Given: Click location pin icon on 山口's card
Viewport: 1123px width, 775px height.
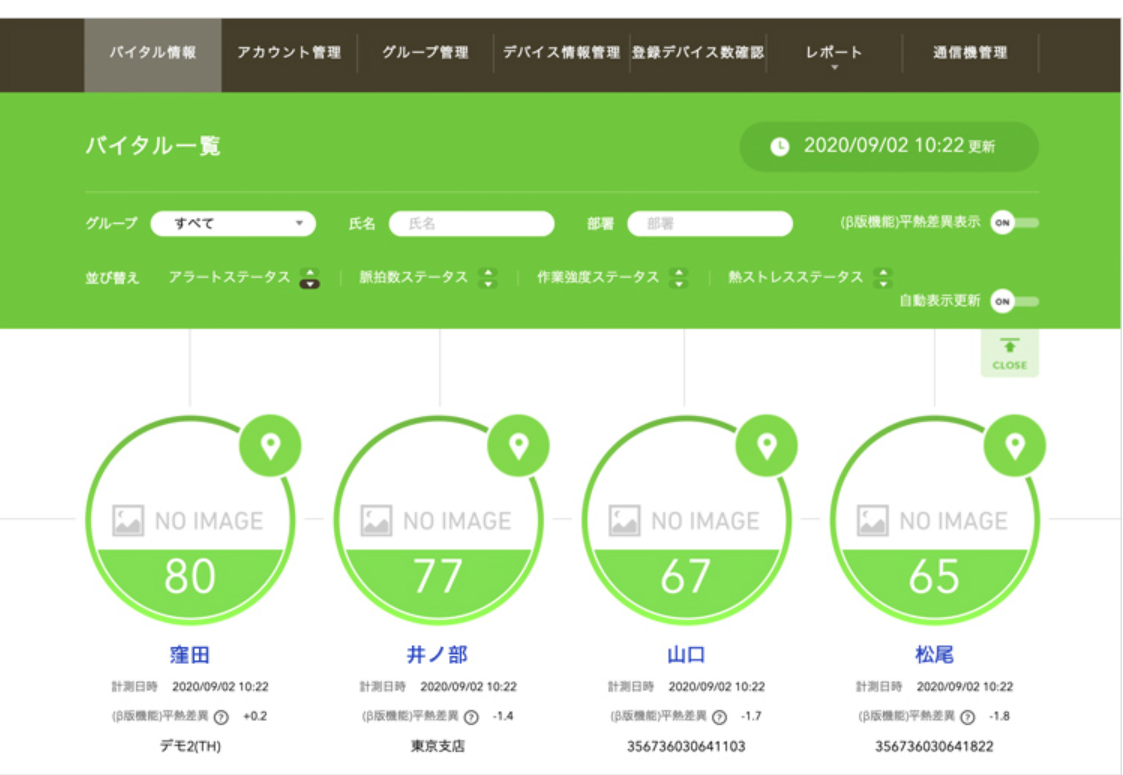Looking at the screenshot, I should [766, 446].
